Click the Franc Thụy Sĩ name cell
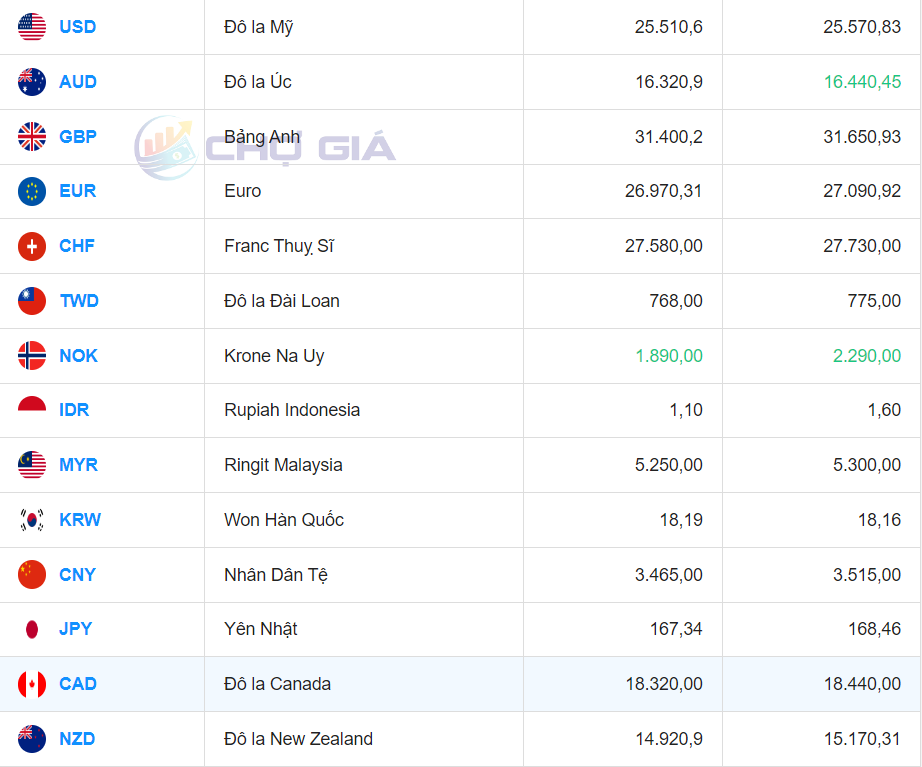The image size is (922, 767). coord(278,246)
